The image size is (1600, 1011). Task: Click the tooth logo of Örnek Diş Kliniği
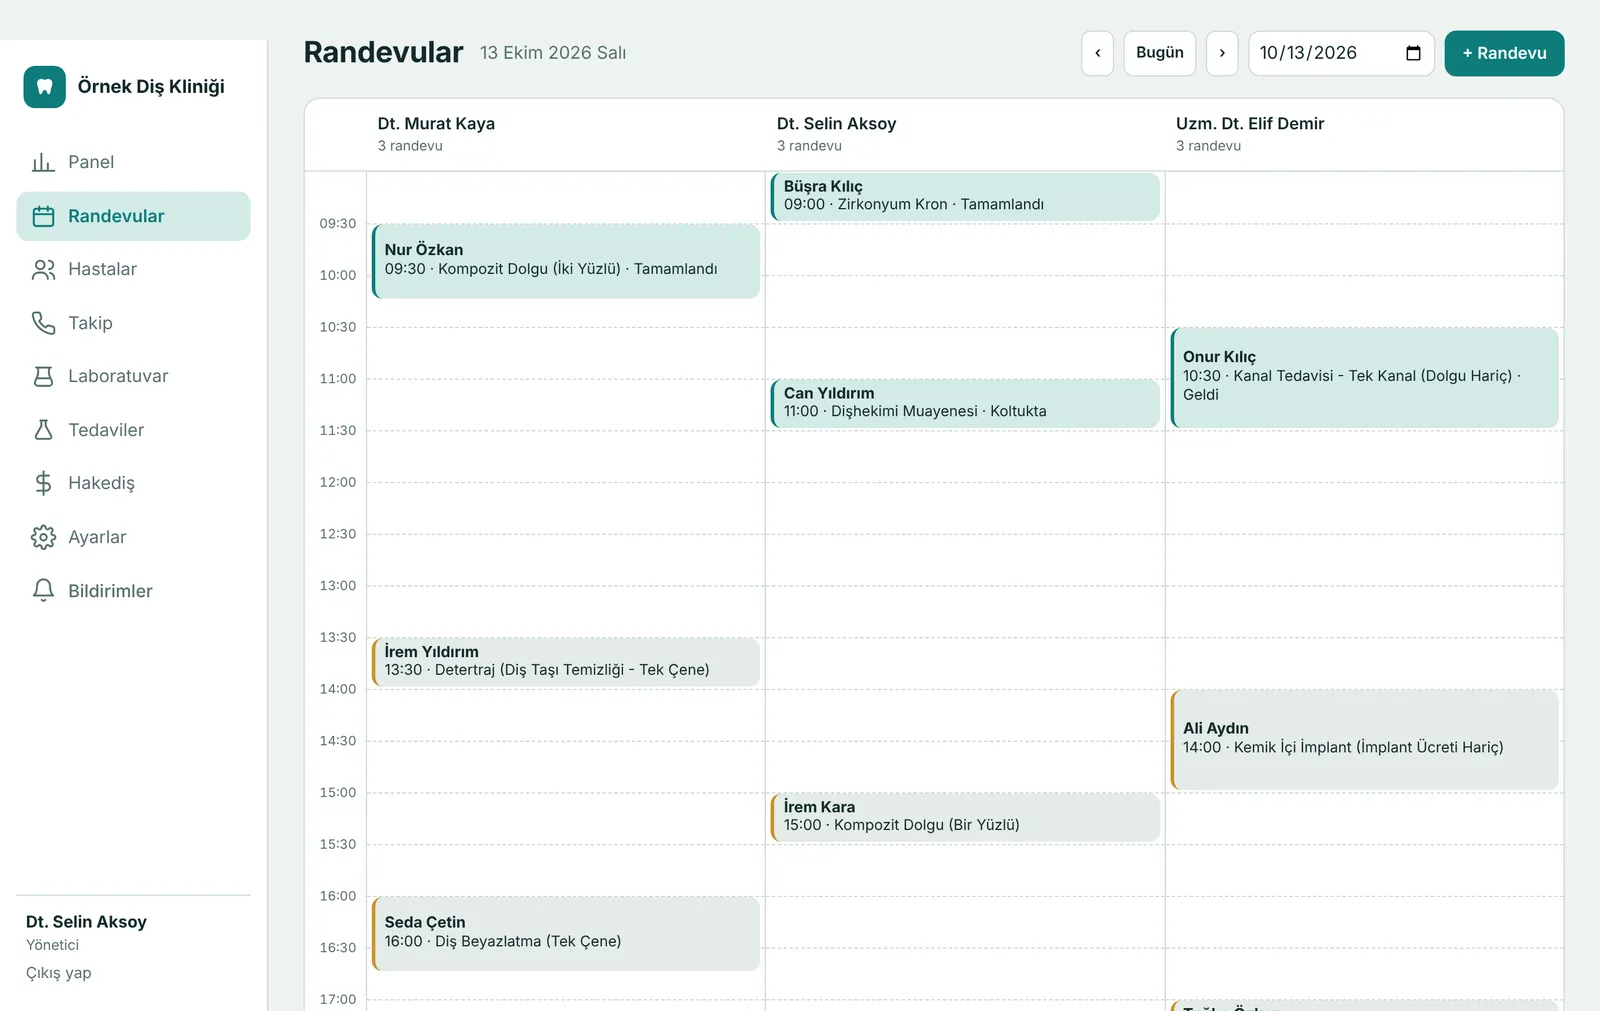(x=45, y=87)
